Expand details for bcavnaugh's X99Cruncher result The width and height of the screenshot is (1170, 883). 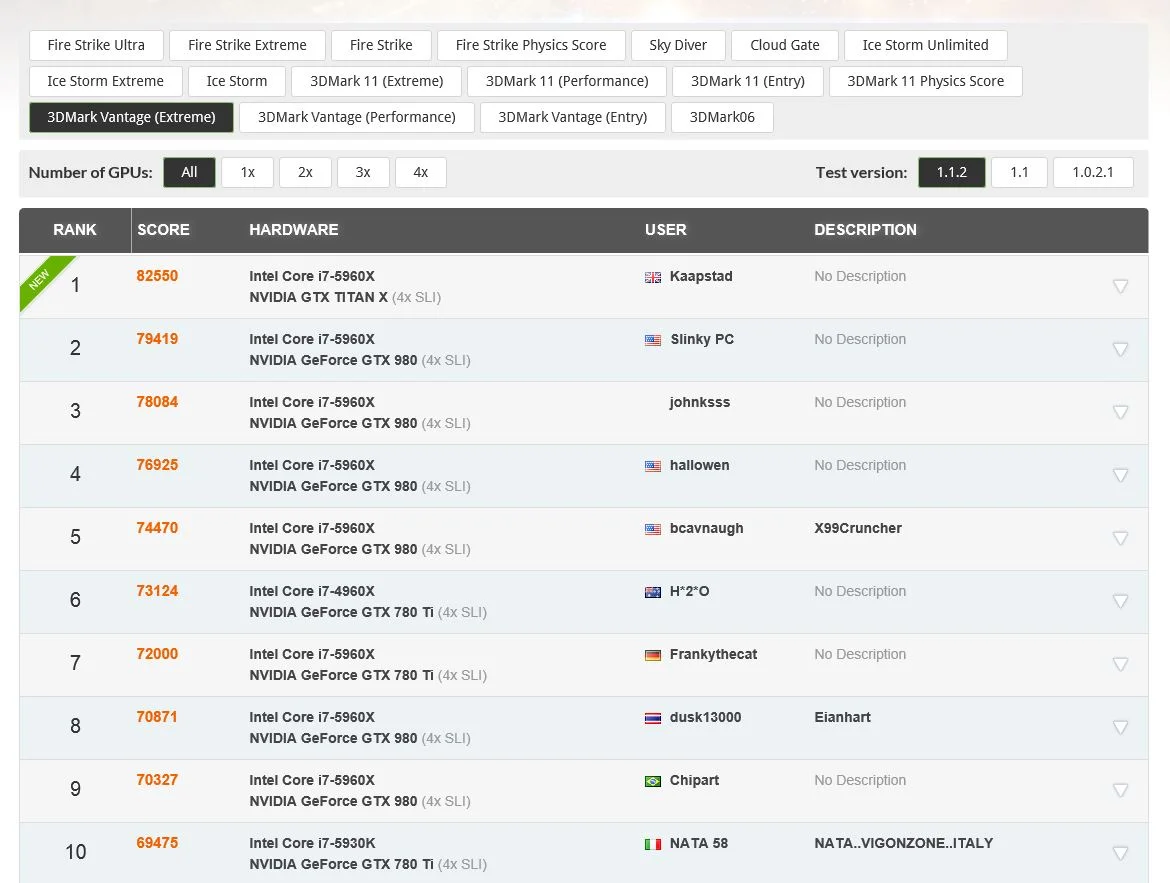click(x=1120, y=537)
